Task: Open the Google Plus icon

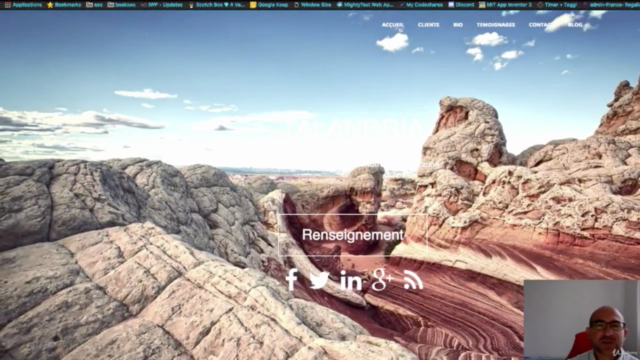Action: coord(382,280)
